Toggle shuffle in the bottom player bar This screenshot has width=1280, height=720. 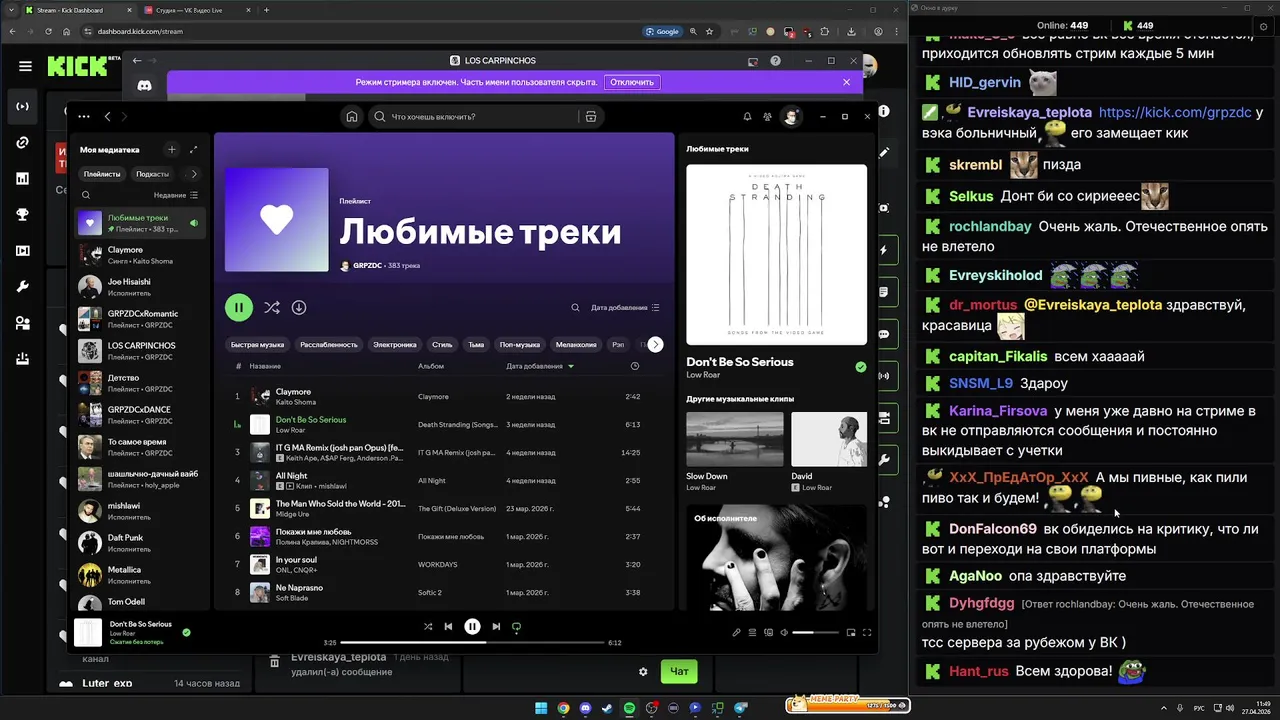[428, 627]
